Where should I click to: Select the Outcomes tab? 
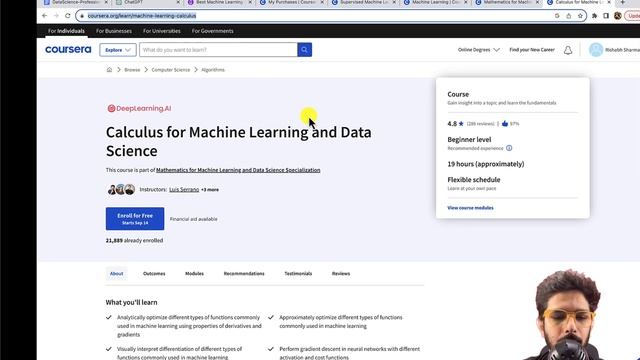[154, 273]
